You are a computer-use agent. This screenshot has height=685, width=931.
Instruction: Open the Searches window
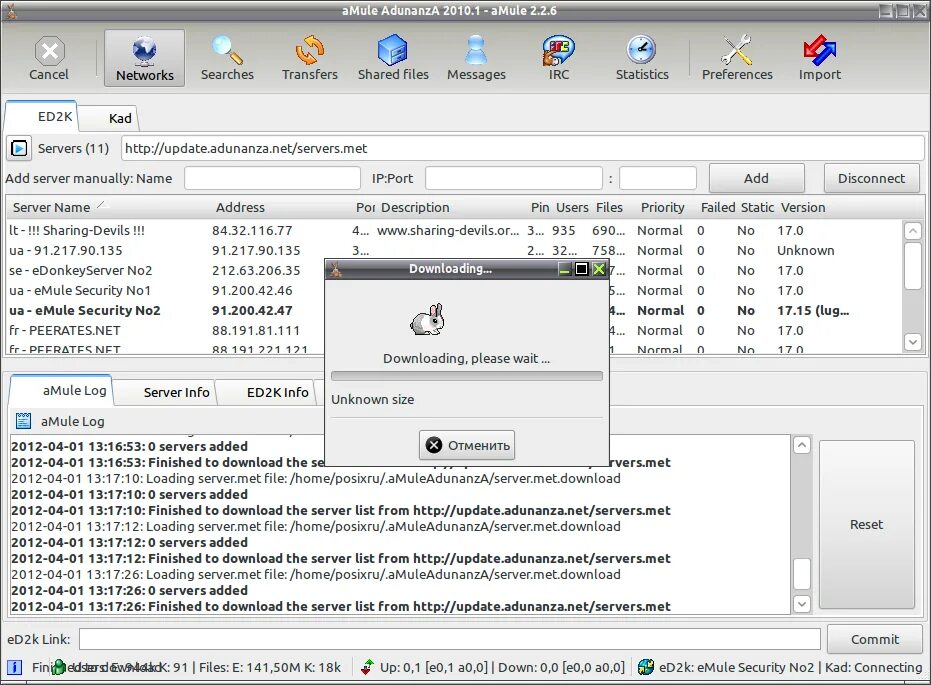pos(227,58)
